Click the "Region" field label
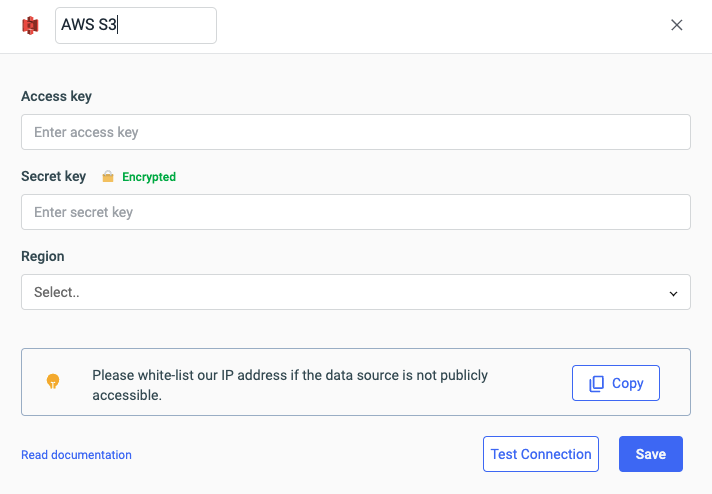This screenshot has height=494, width=712. 43,256
